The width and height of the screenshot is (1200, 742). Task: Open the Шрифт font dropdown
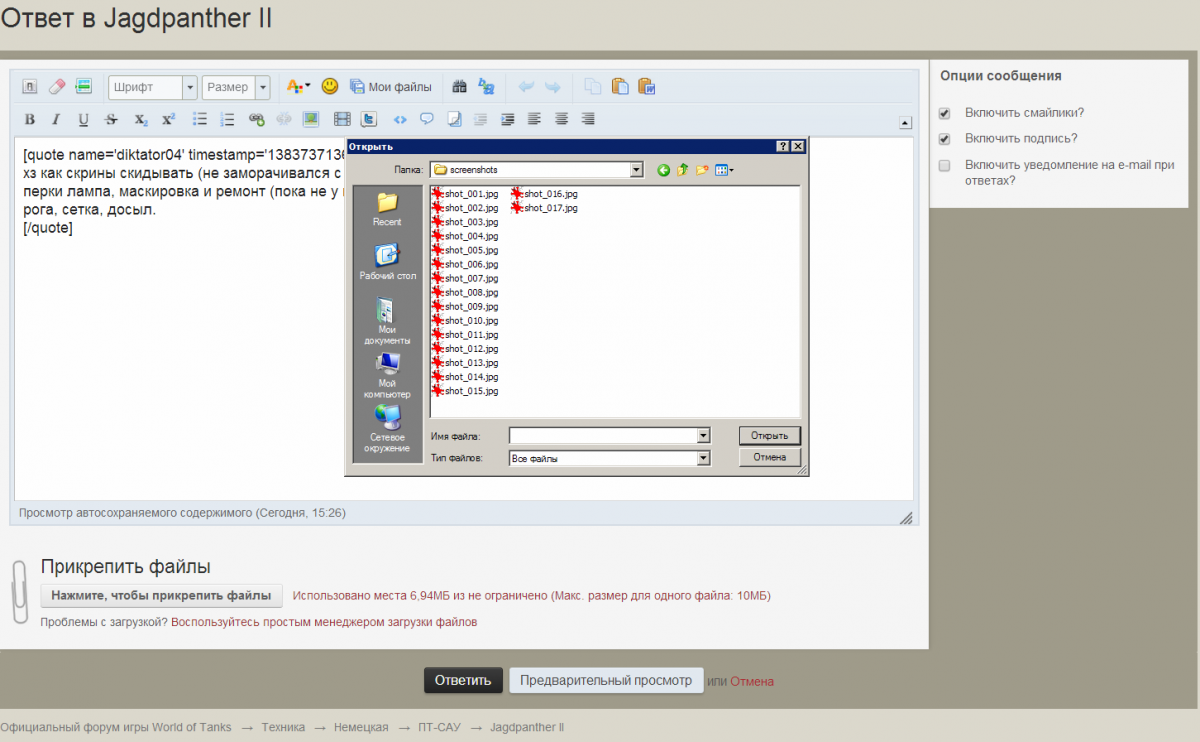[153, 87]
